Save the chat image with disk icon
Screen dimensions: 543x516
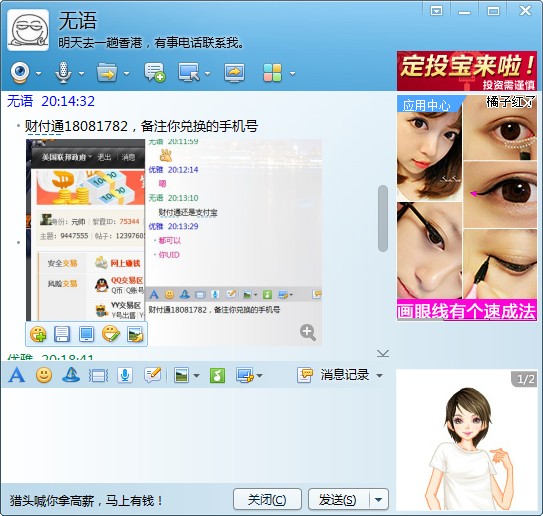[x=62, y=334]
